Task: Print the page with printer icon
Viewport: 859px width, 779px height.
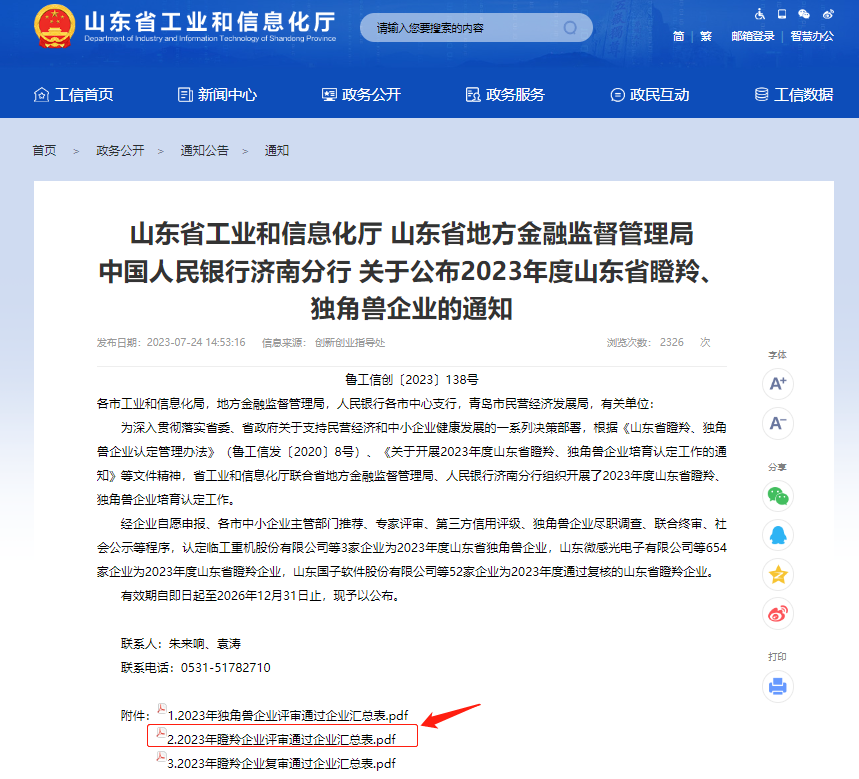Action: (x=778, y=686)
